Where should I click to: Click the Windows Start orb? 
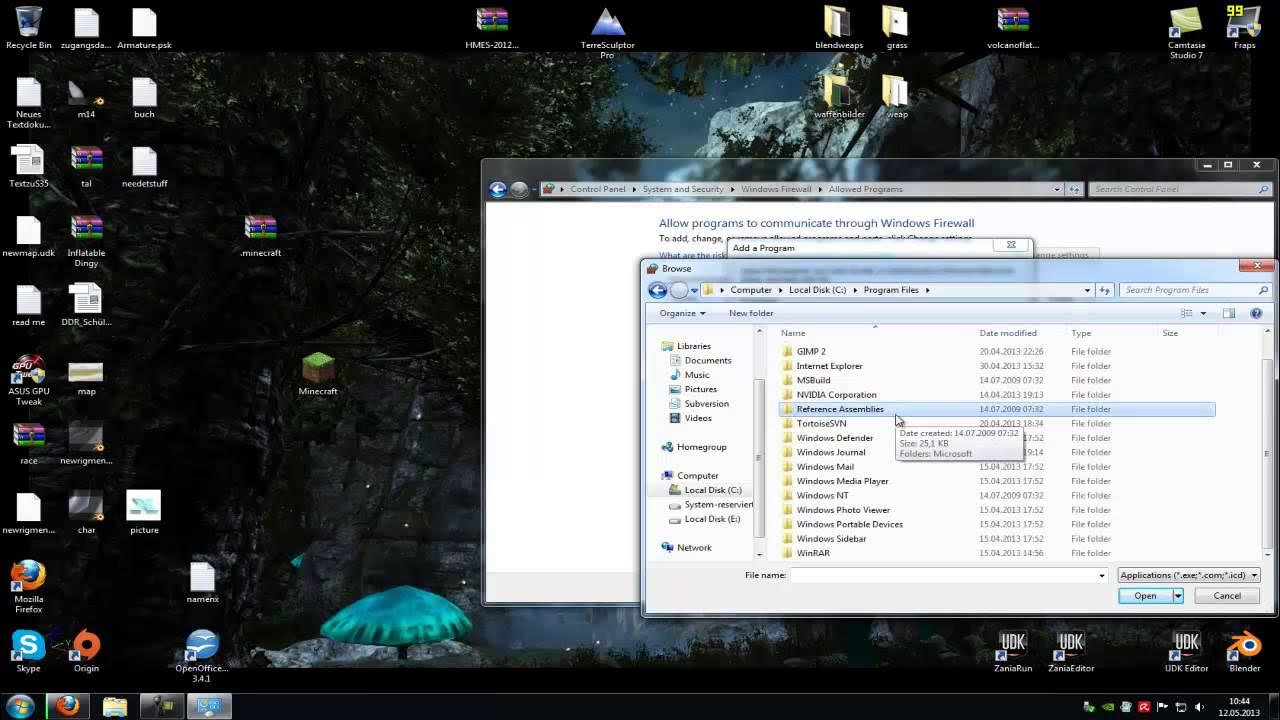click(x=20, y=706)
